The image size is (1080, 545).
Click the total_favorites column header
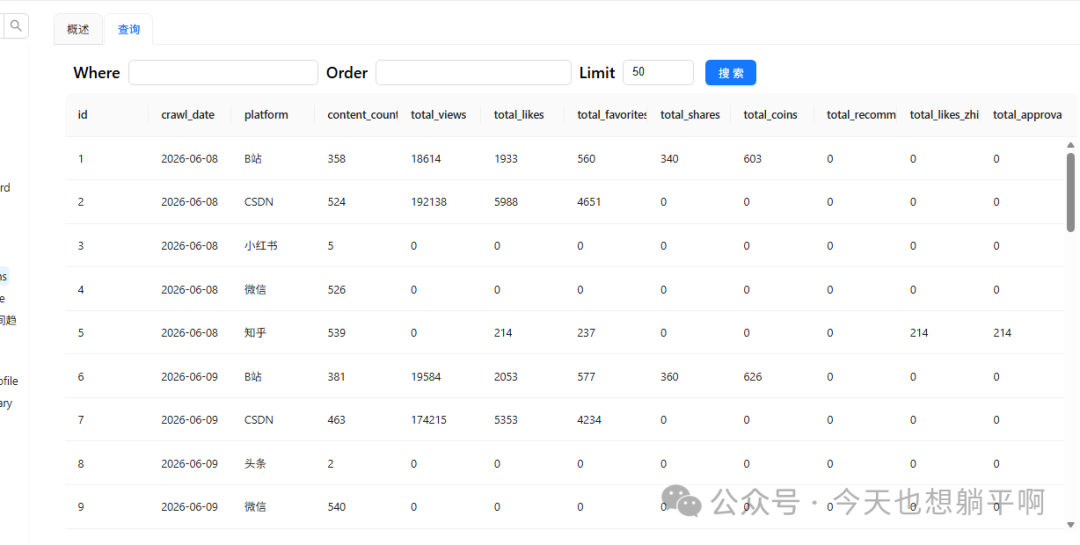[612, 115]
